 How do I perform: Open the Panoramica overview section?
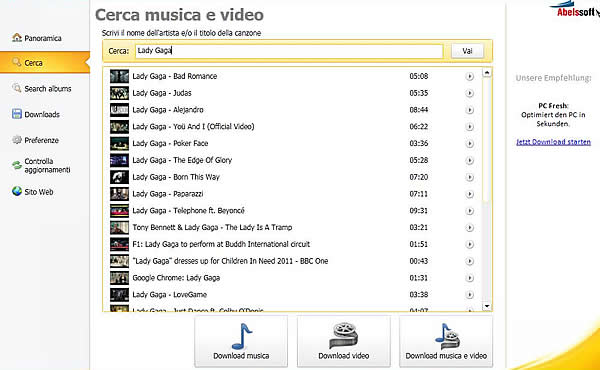coord(37,38)
